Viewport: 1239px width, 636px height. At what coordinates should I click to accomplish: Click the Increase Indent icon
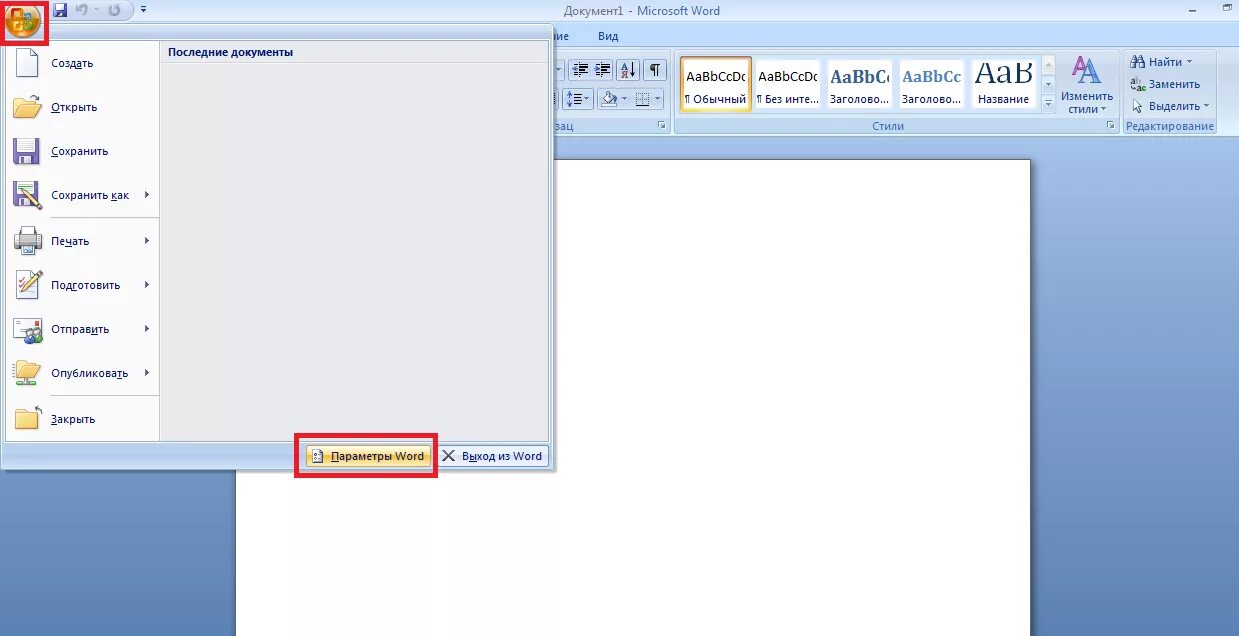[x=603, y=70]
